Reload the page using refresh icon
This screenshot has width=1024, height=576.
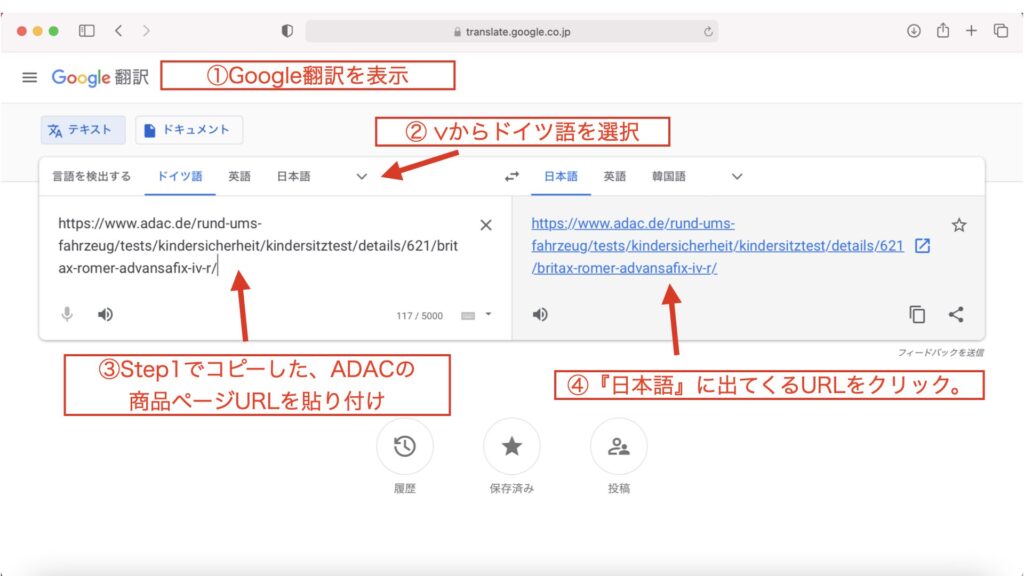click(708, 31)
